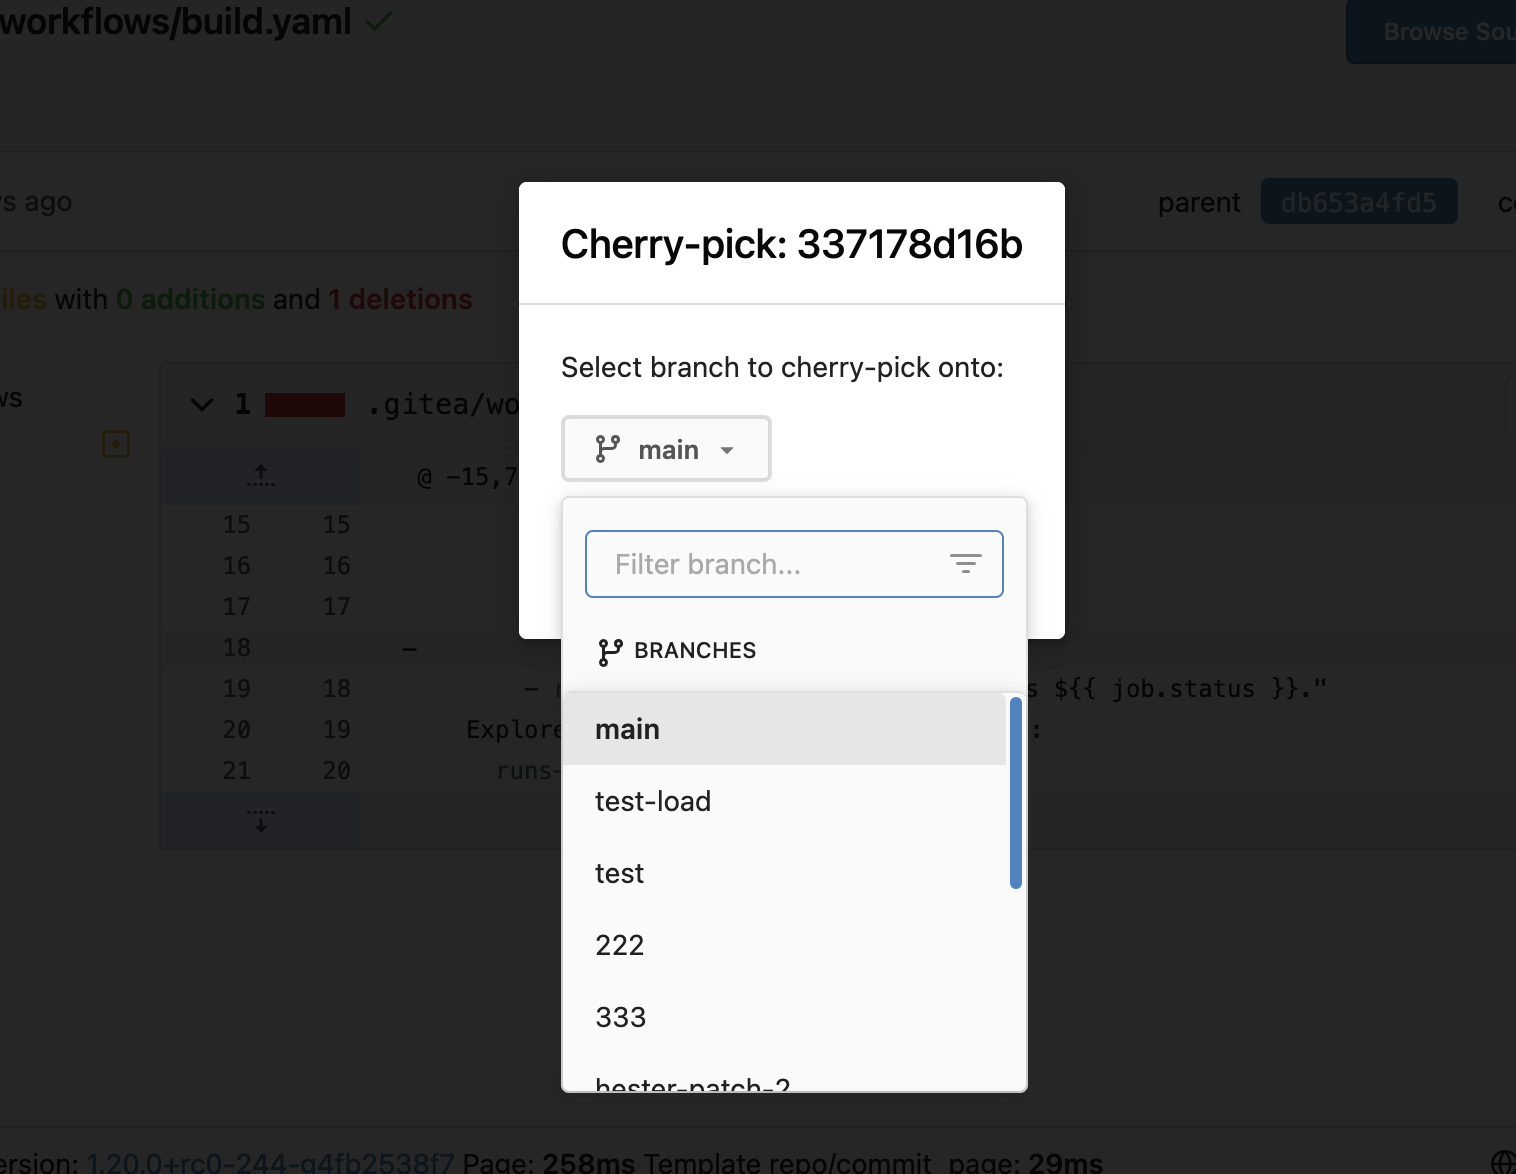Click the git branch icon in selector
The image size is (1516, 1174).
(607, 449)
